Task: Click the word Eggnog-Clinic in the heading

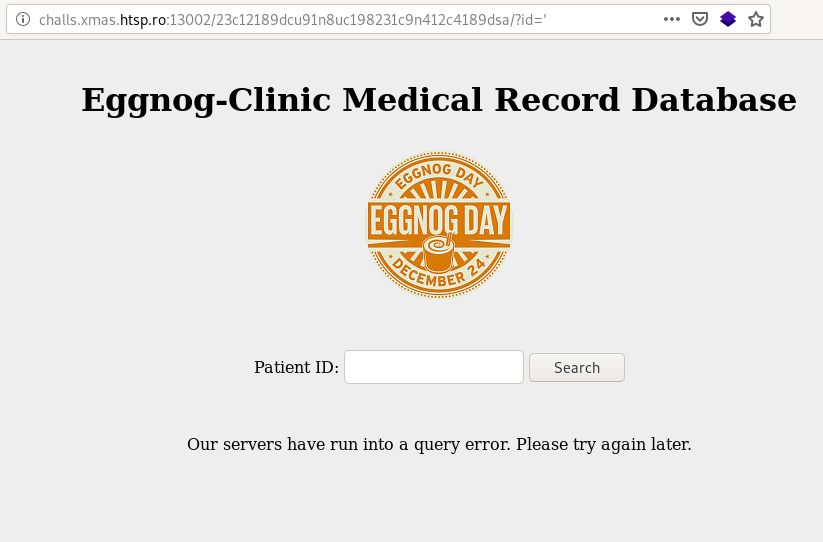Action: 206,100
